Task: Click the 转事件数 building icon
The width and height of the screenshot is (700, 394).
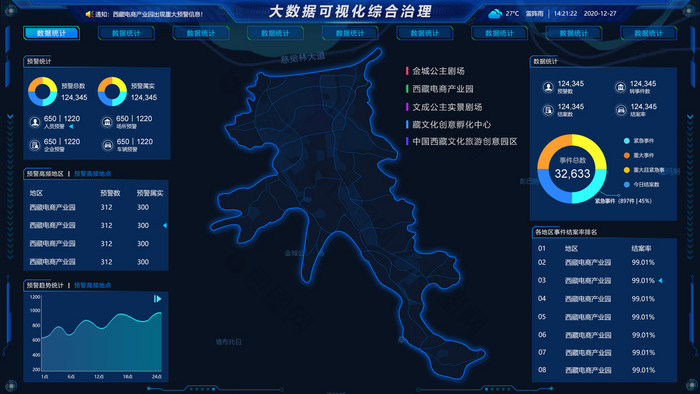Action: pos(621,87)
